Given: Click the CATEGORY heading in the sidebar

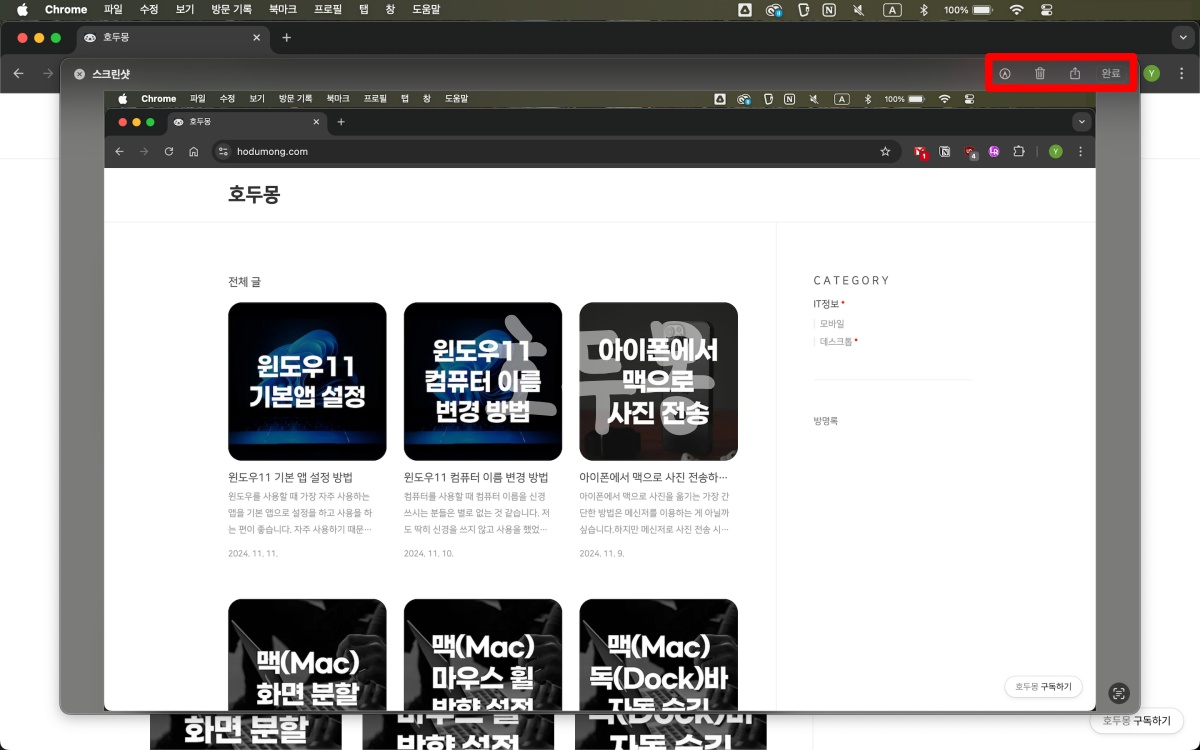Looking at the screenshot, I should pos(852,281).
